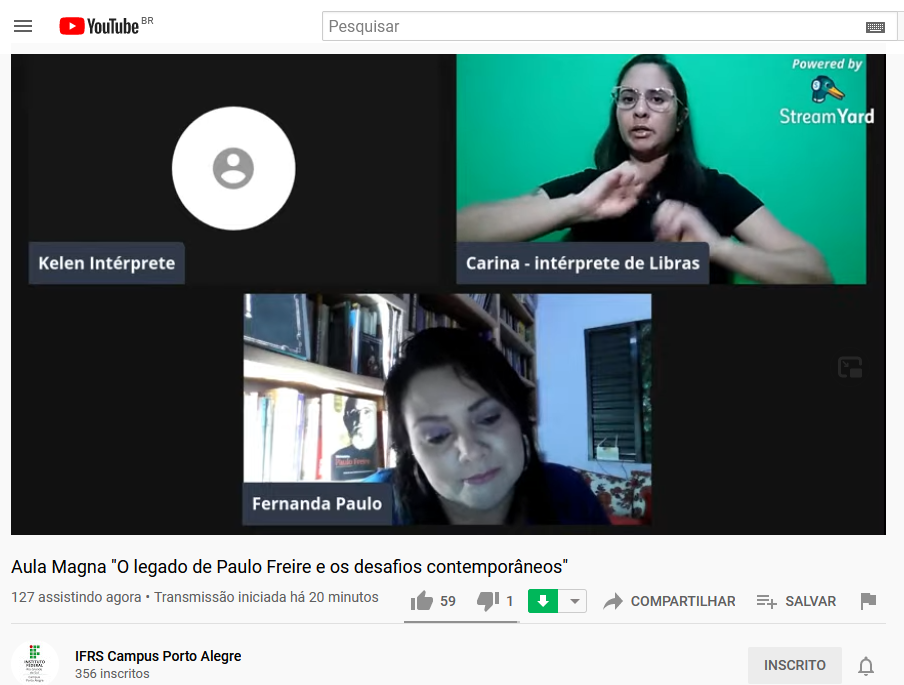Click Fernanda Paulo's video feed
This screenshot has height=685, width=904.
tap(447, 409)
